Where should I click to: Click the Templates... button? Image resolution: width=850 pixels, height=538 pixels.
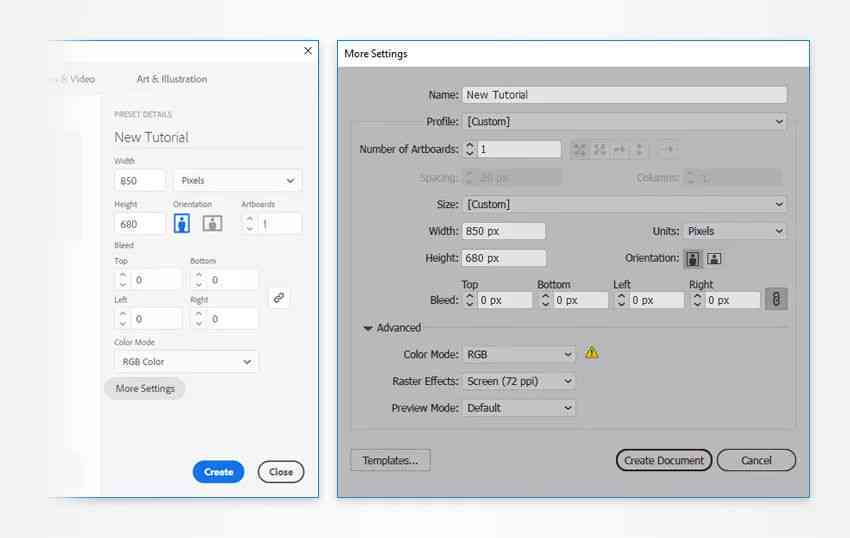[390, 460]
